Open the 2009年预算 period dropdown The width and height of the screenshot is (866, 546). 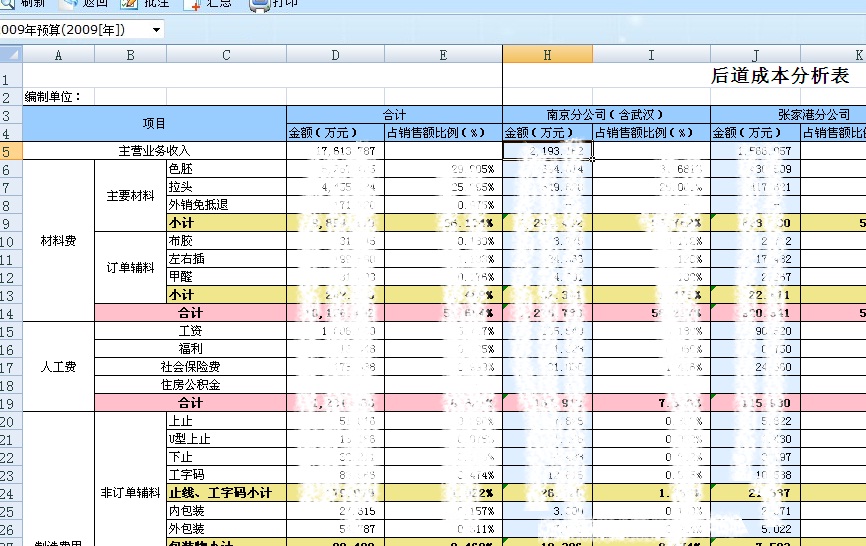[156, 30]
